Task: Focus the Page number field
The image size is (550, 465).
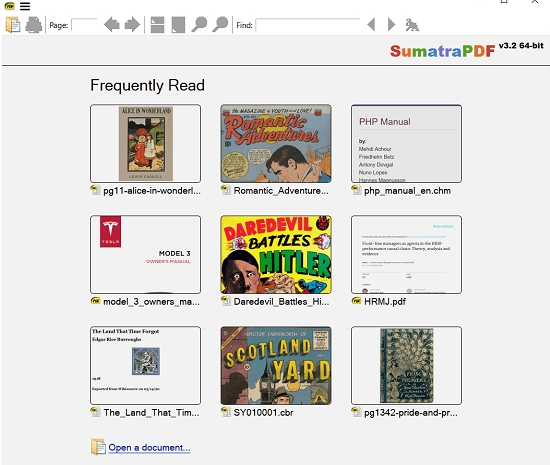Action: tap(84, 25)
